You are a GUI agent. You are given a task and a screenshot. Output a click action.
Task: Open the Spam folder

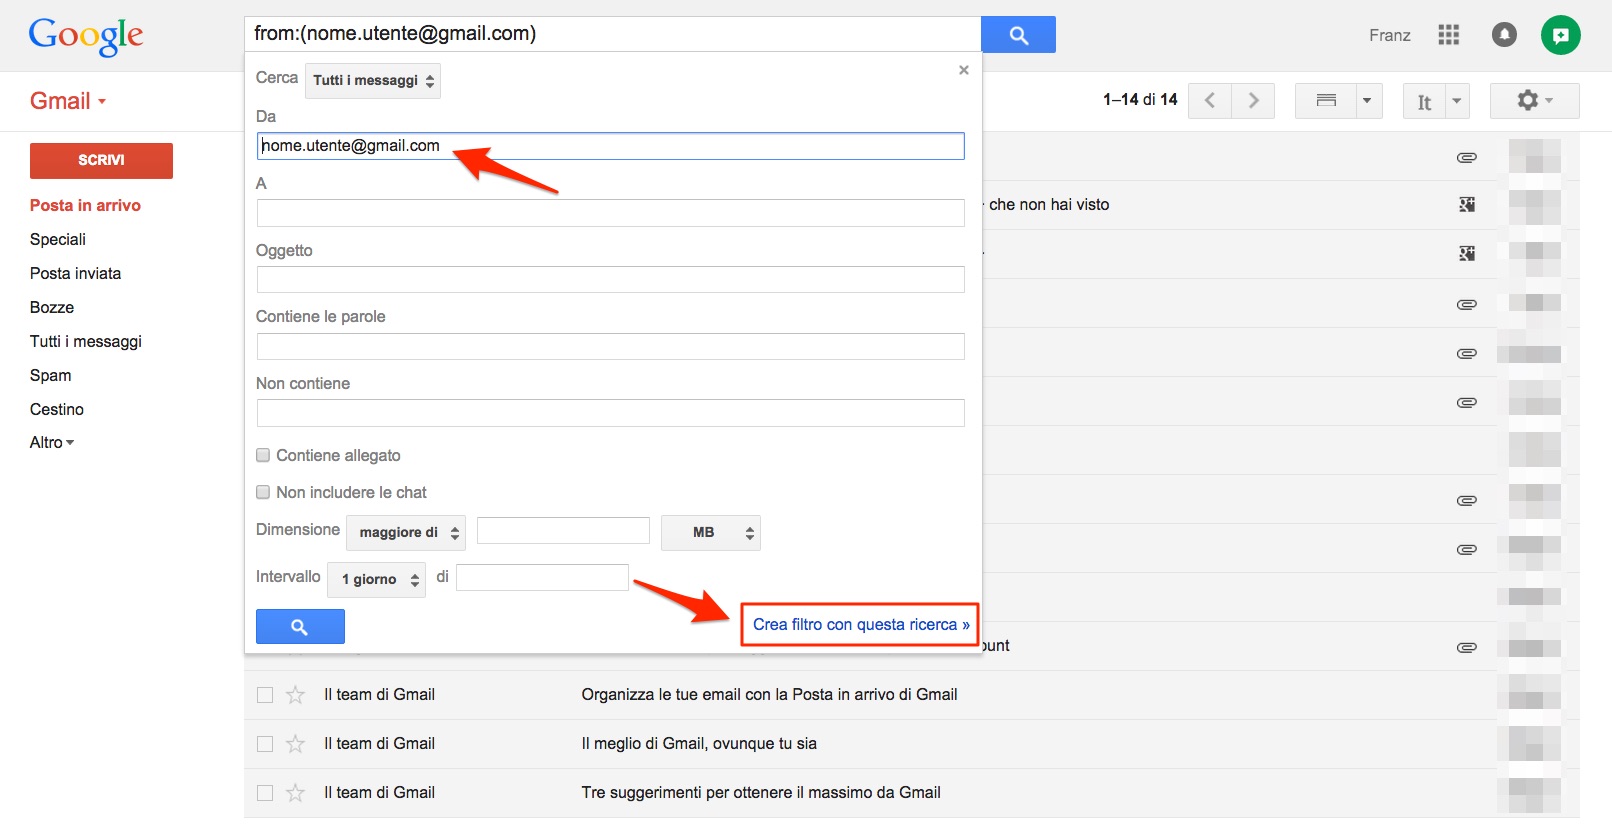[51, 375]
